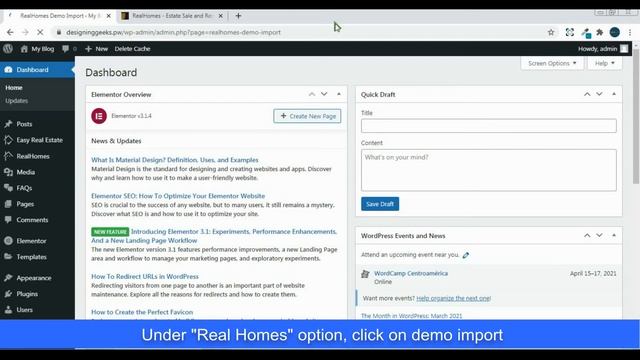Move Quick Draft widget up
640x360 pixels.
click(x=587, y=94)
